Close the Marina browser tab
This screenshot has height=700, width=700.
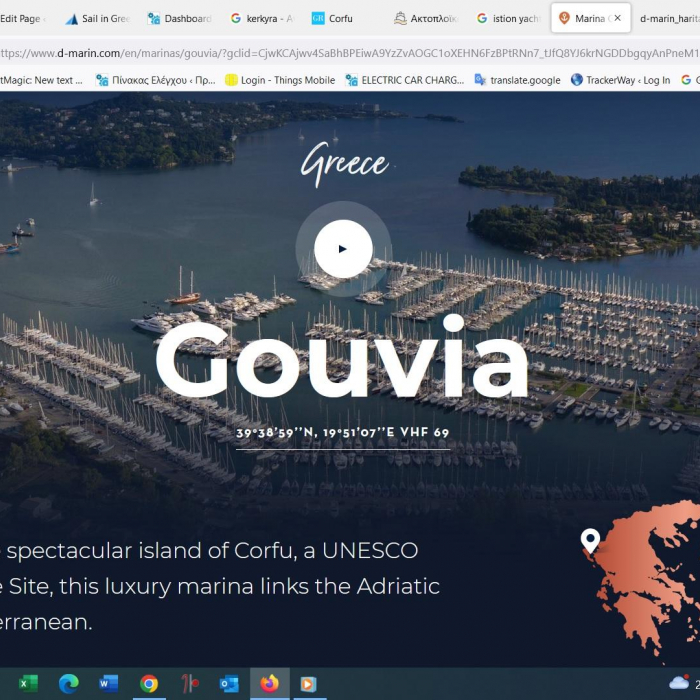click(x=617, y=18)
